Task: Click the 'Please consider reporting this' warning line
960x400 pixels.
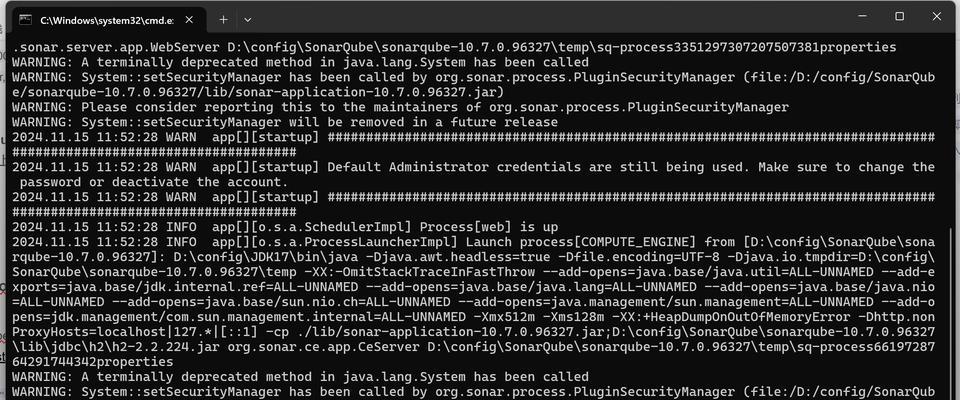Action: pyautogui.click(x=400, y=107)
